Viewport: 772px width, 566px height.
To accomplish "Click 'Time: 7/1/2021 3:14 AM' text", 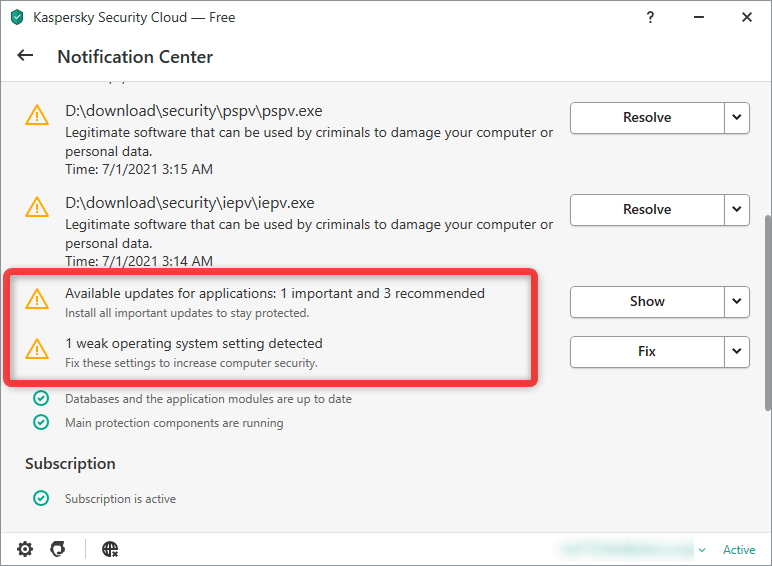I will (x=139, y=261).
